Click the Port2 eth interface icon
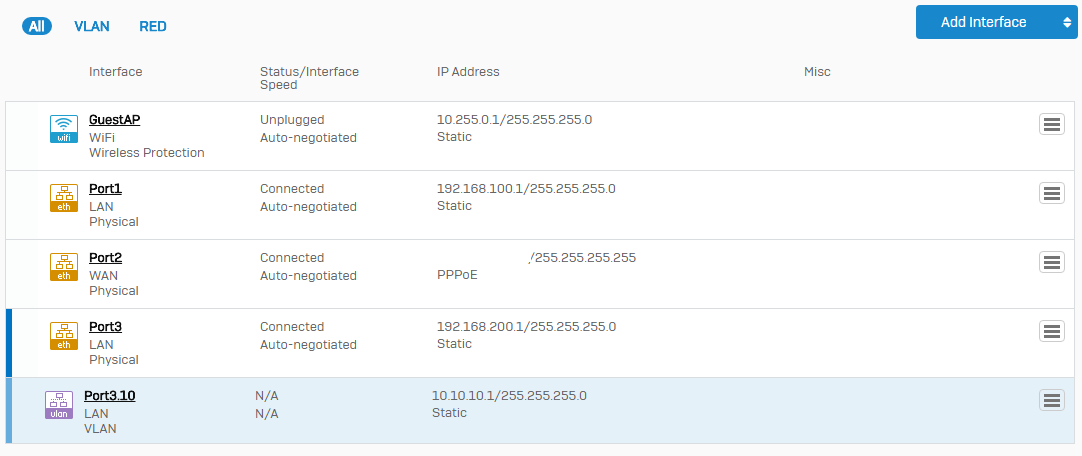The image size is (1082, 456). [x=63, y=267]
